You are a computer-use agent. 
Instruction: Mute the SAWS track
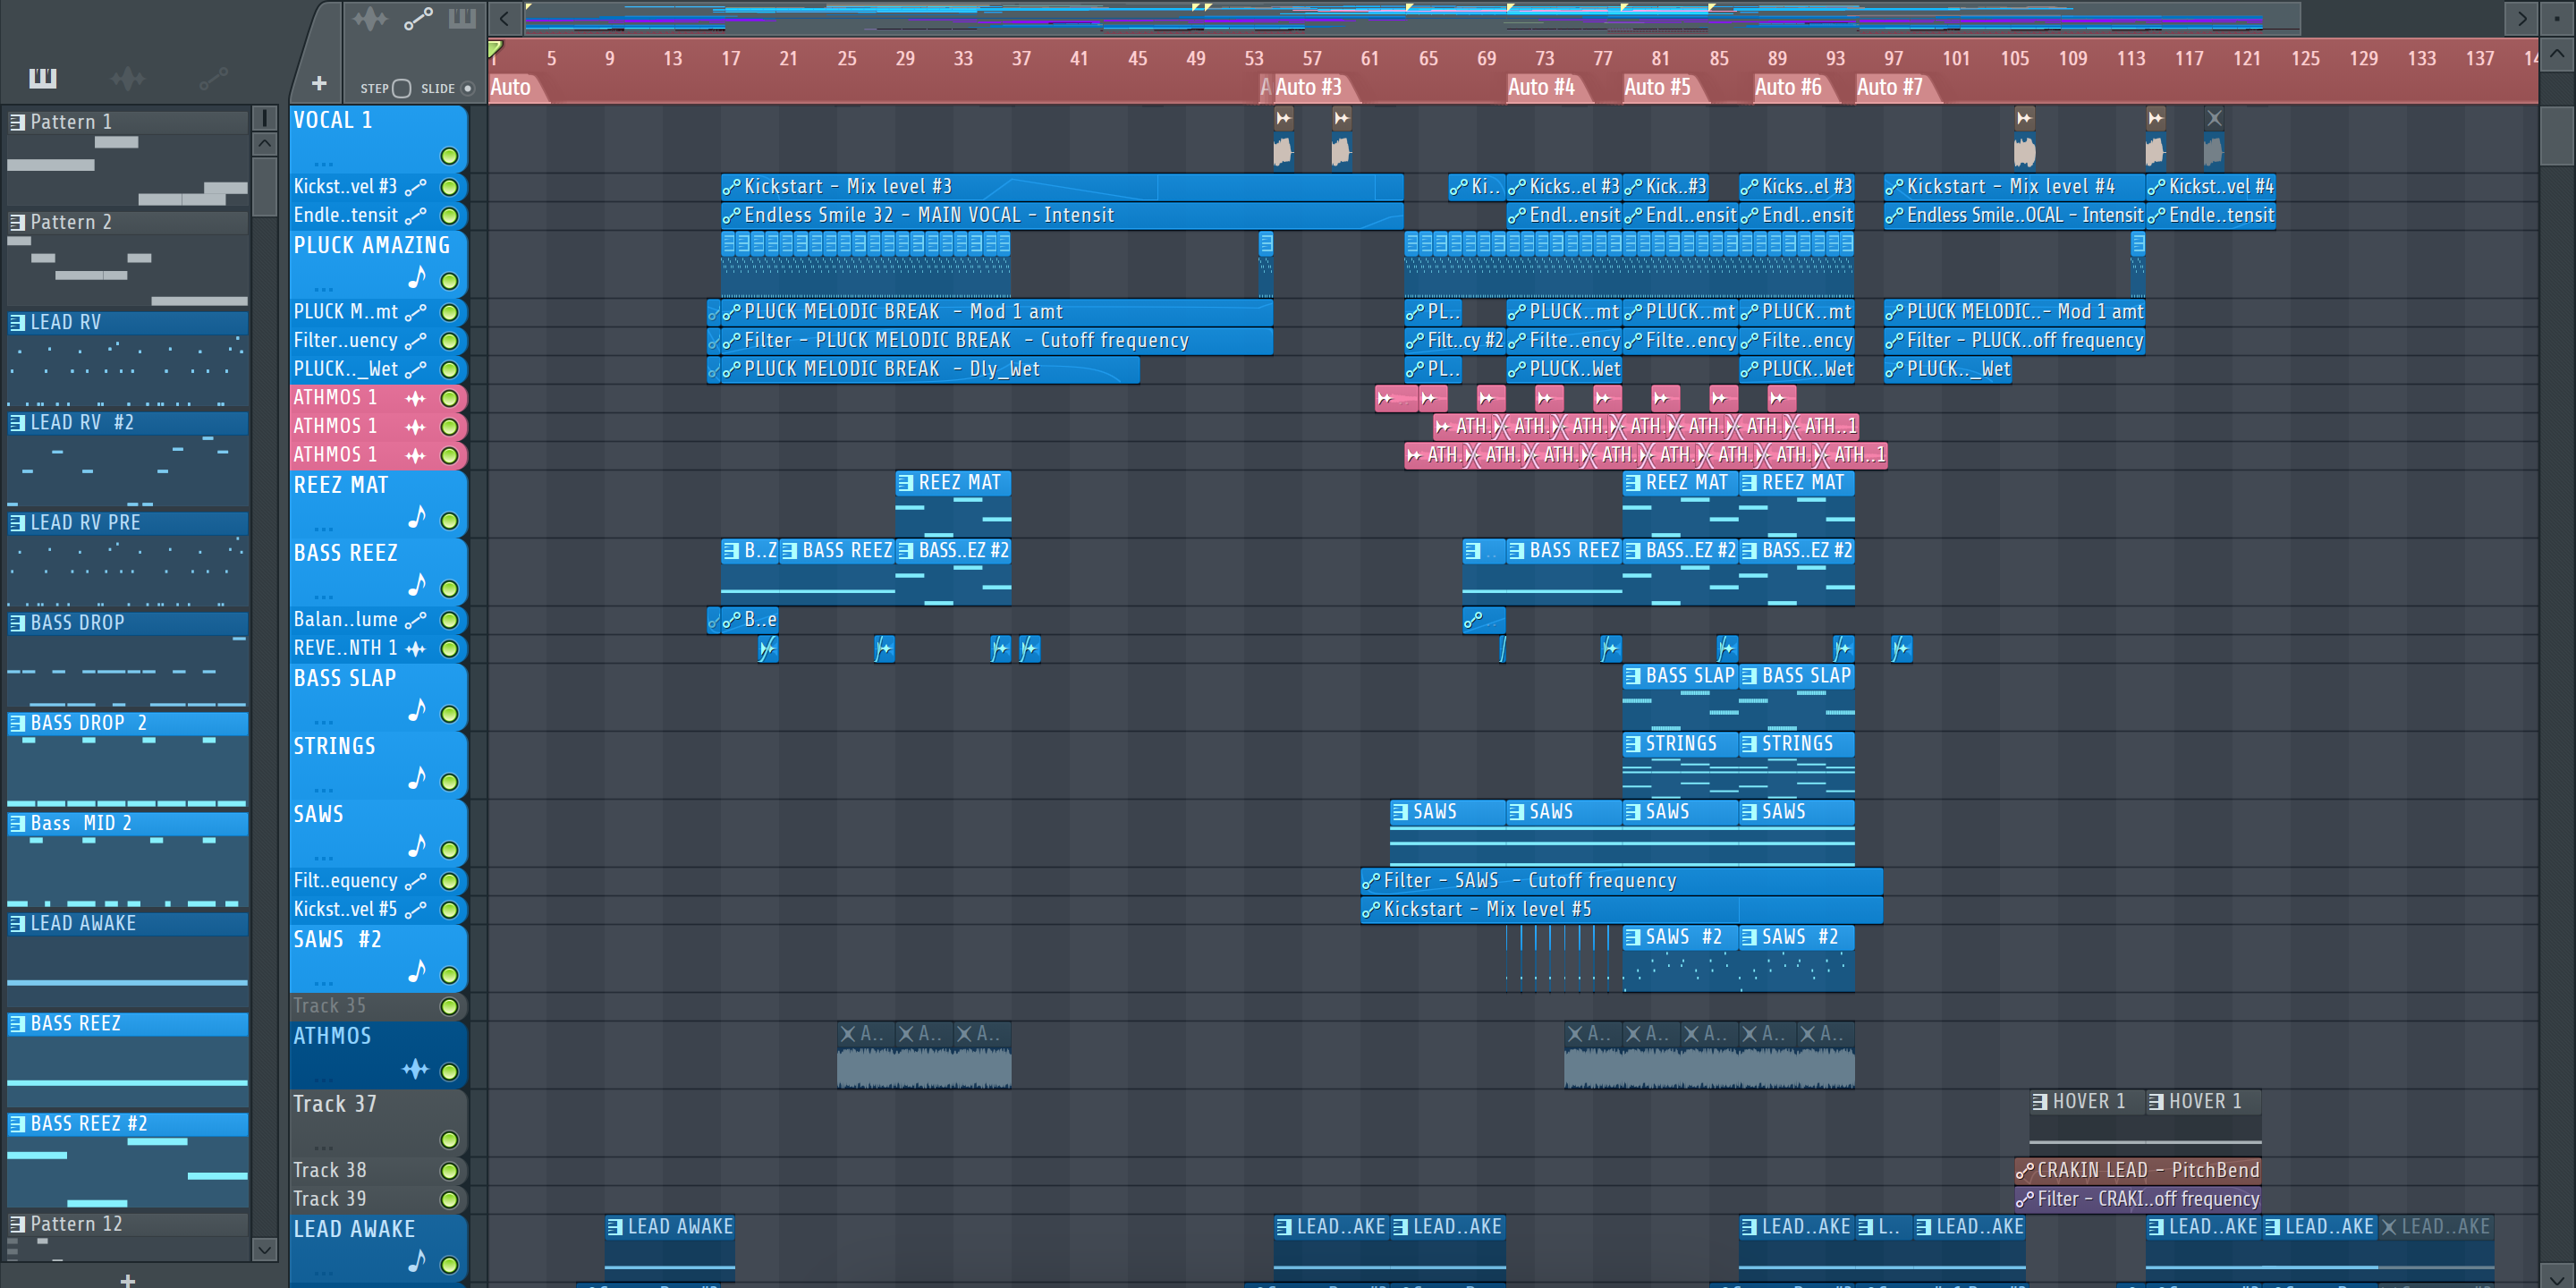449,850
